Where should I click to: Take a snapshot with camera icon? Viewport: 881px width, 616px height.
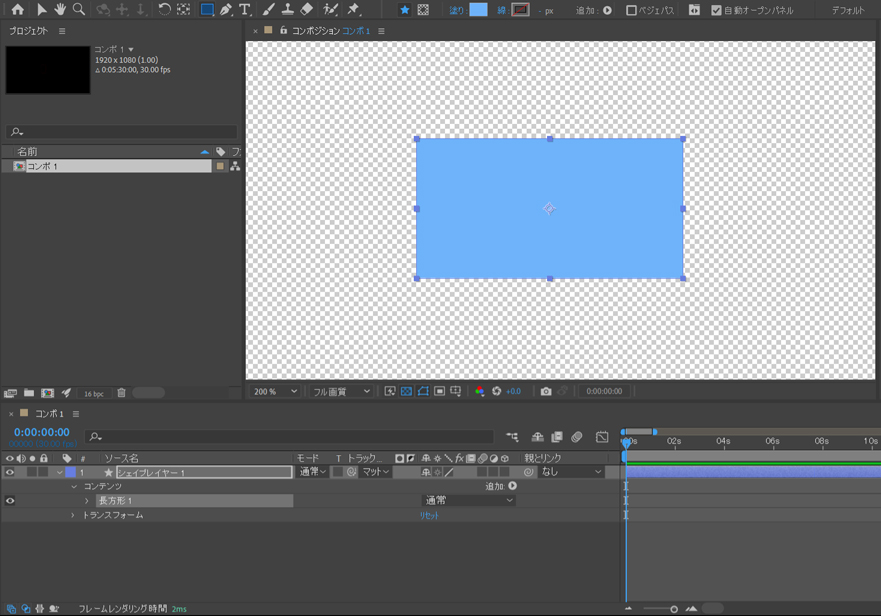546,392
